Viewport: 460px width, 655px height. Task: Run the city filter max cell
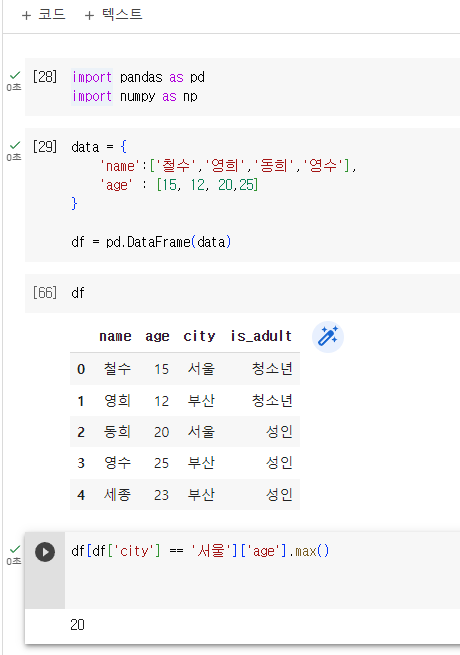[x=45, y=552]
